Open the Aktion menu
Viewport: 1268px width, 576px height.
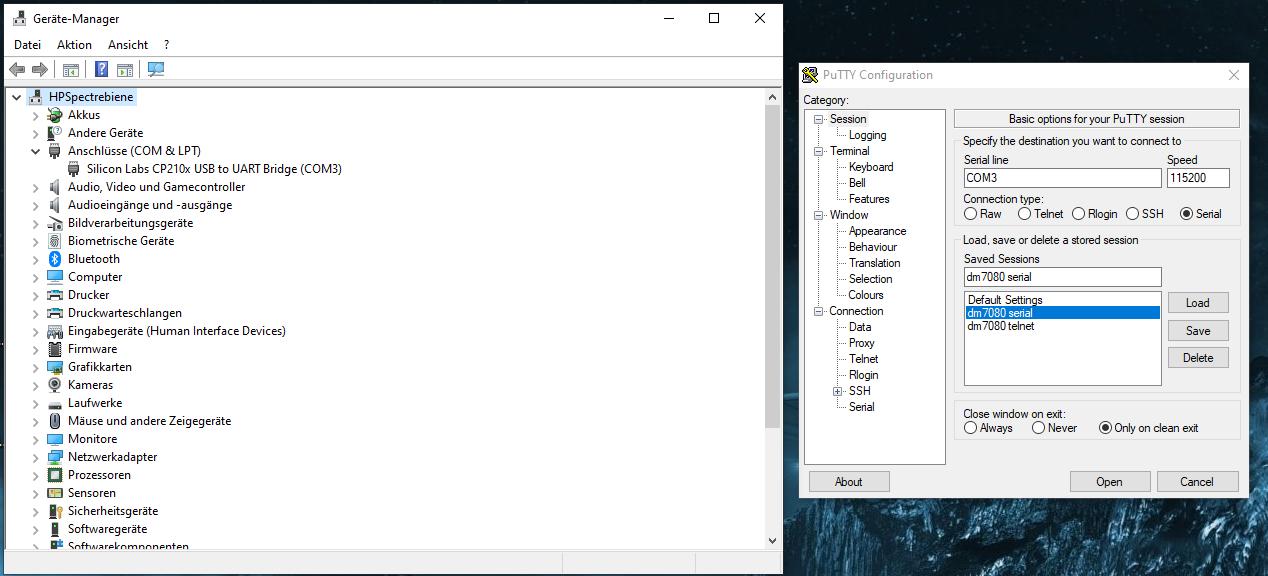pyautogui.click(x=74, y=45)
